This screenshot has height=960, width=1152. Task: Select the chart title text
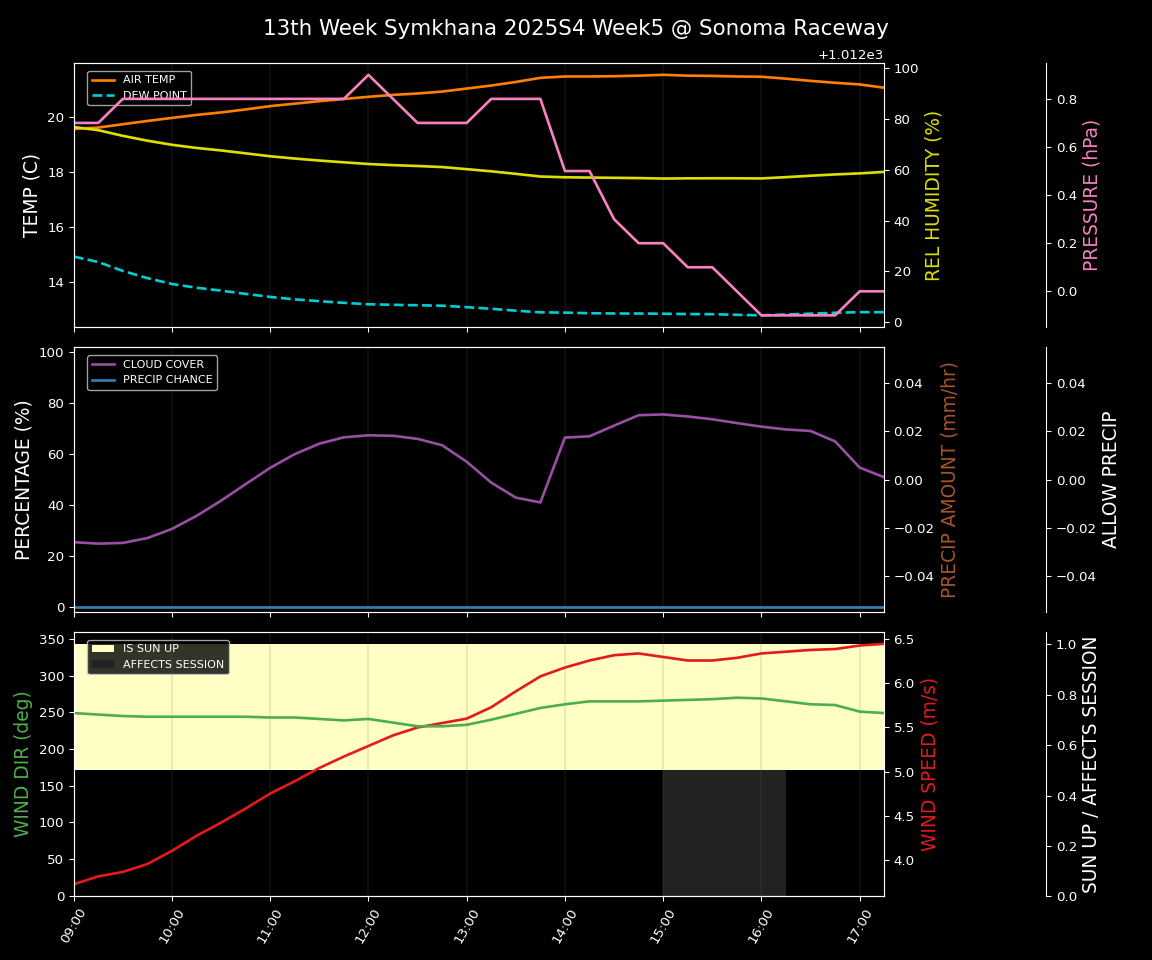coord(576,28)
